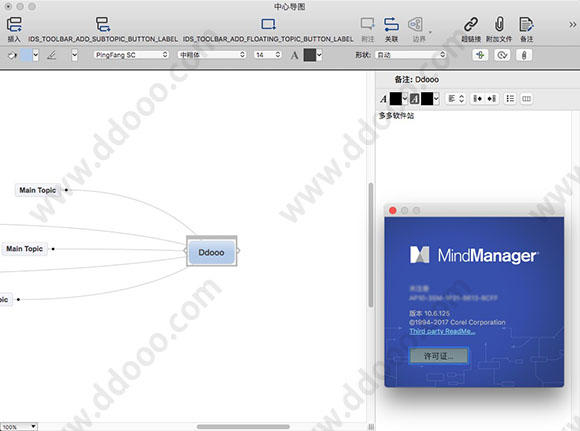Screen dimensions: 580x431
Task: Click the circular arrow button in format bar
Action: pos(502,55)
